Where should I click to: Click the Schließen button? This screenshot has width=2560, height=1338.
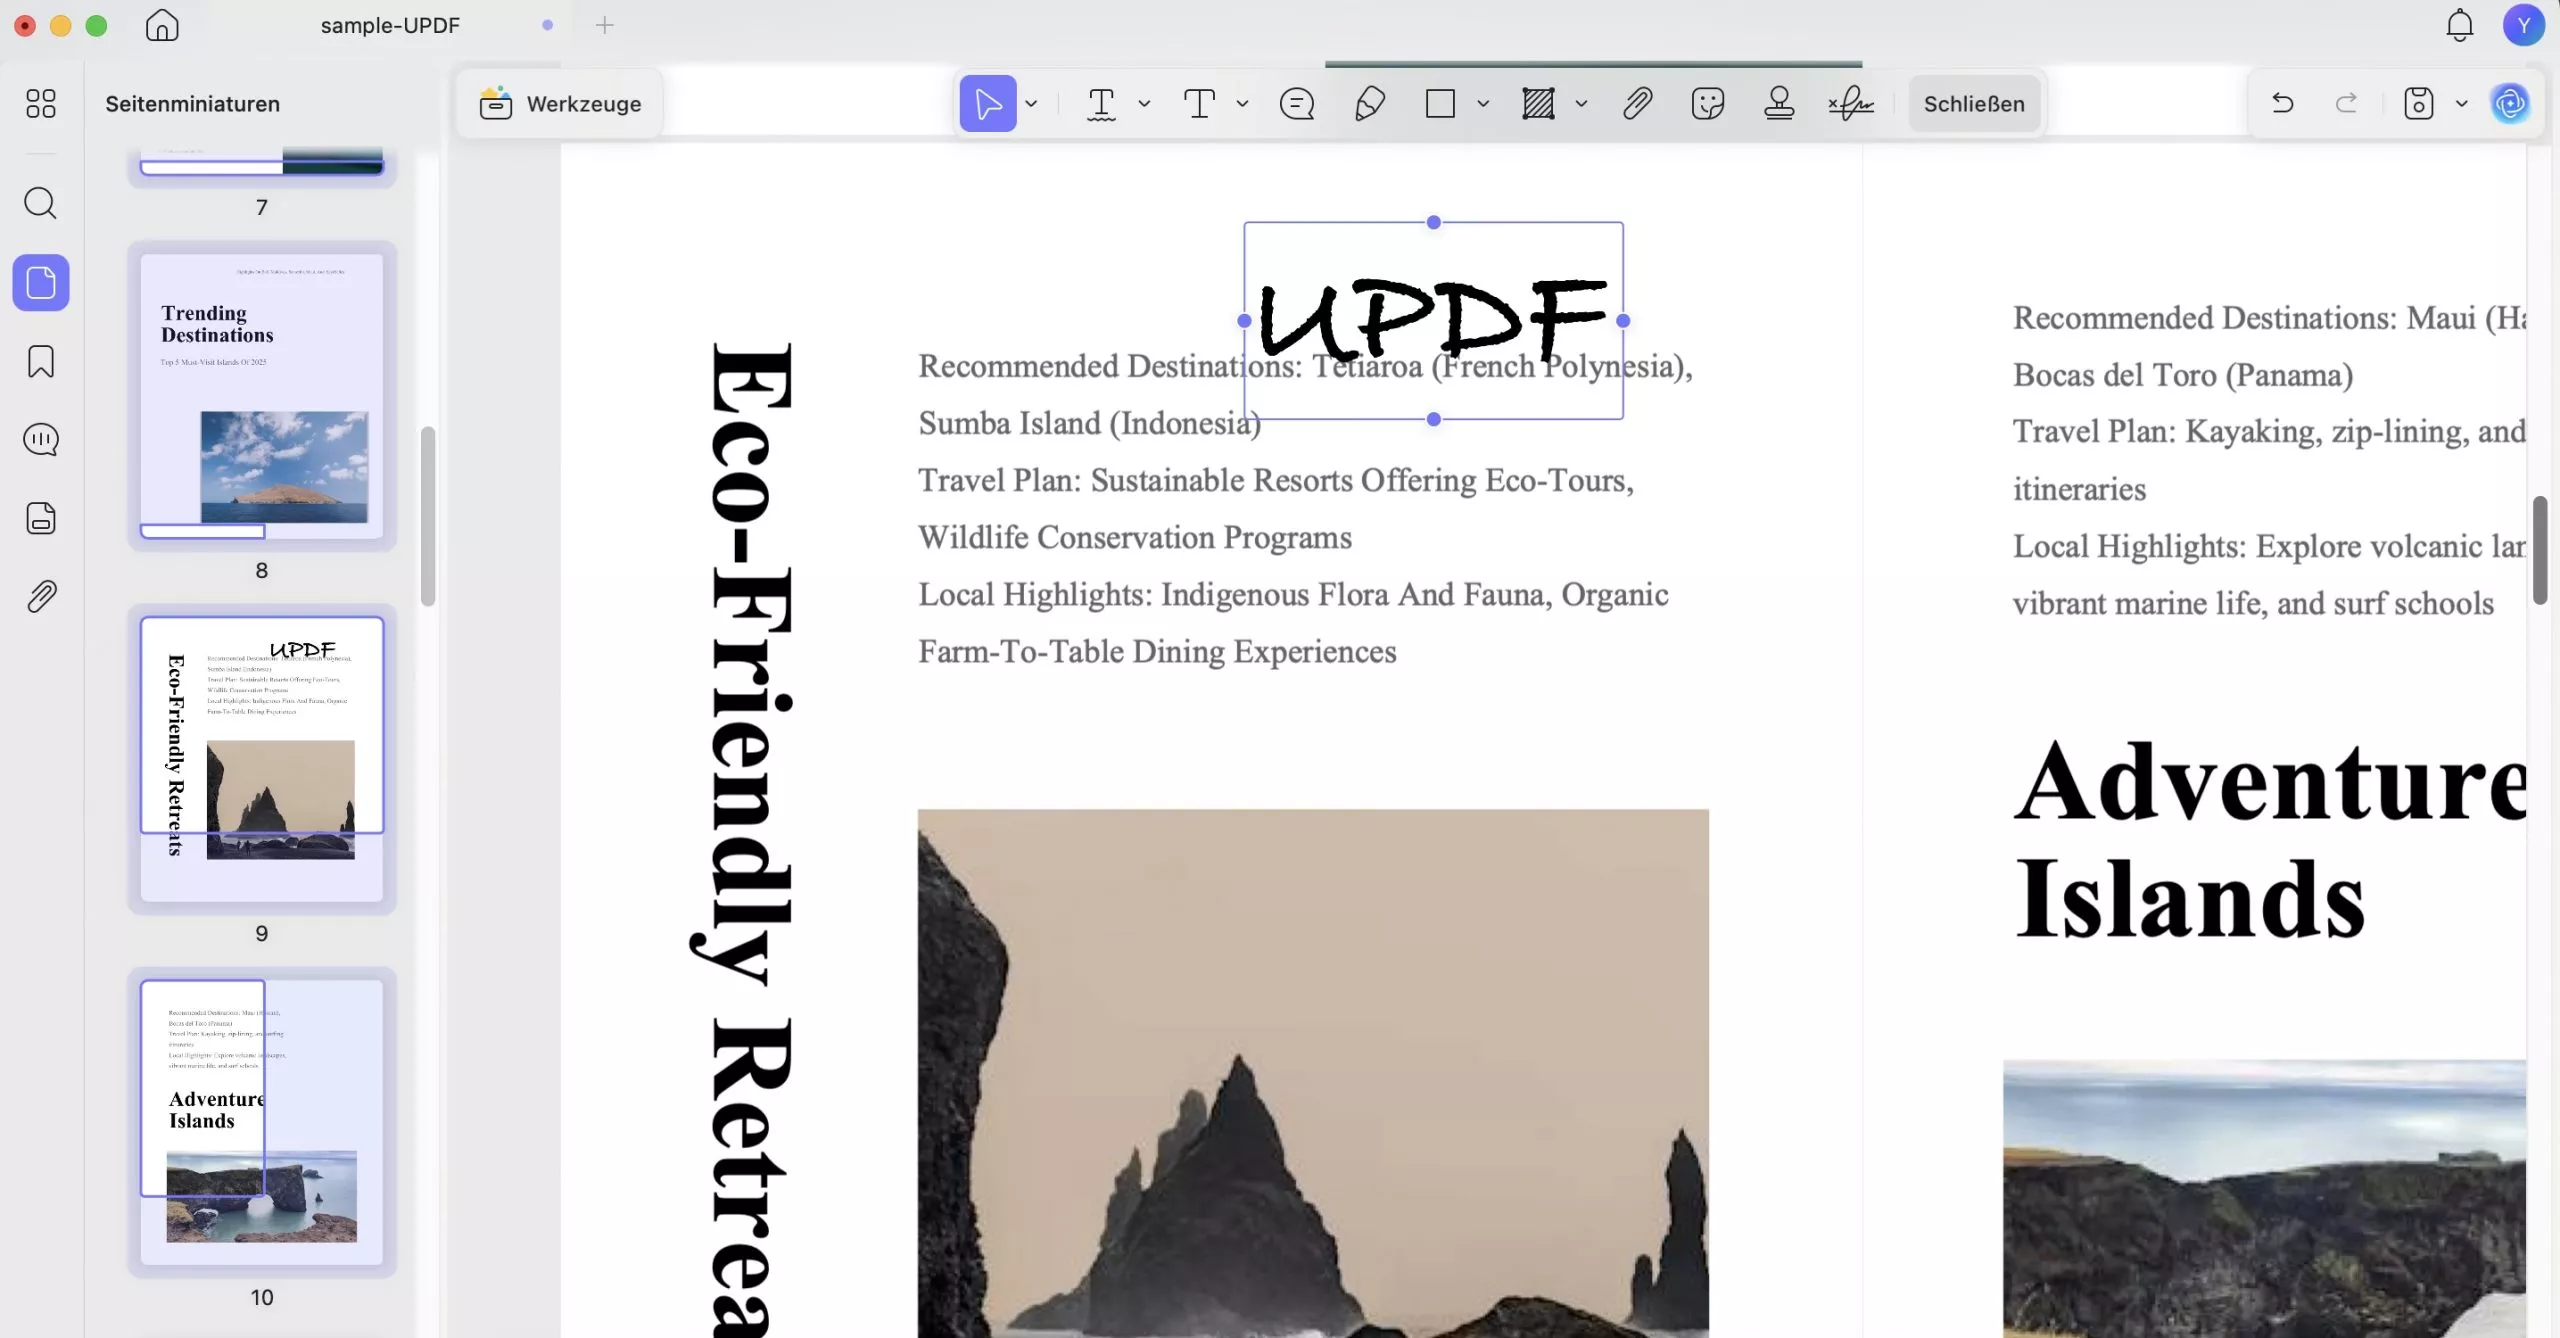pyautogui.click(x=1974, y=104)
